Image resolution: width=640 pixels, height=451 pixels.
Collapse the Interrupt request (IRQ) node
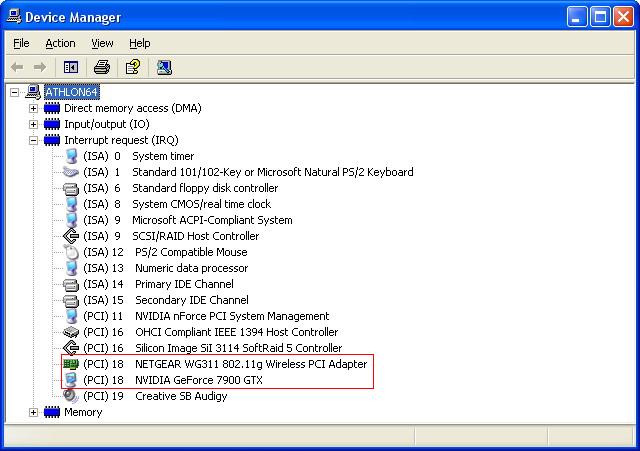click(33, 140)
